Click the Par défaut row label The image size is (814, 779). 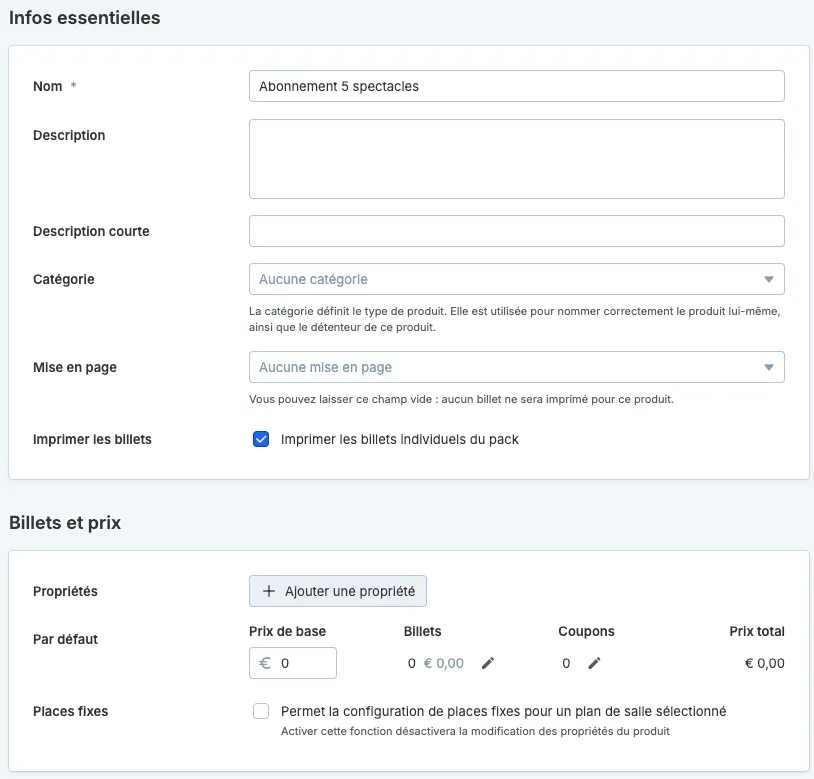(65, 639)
